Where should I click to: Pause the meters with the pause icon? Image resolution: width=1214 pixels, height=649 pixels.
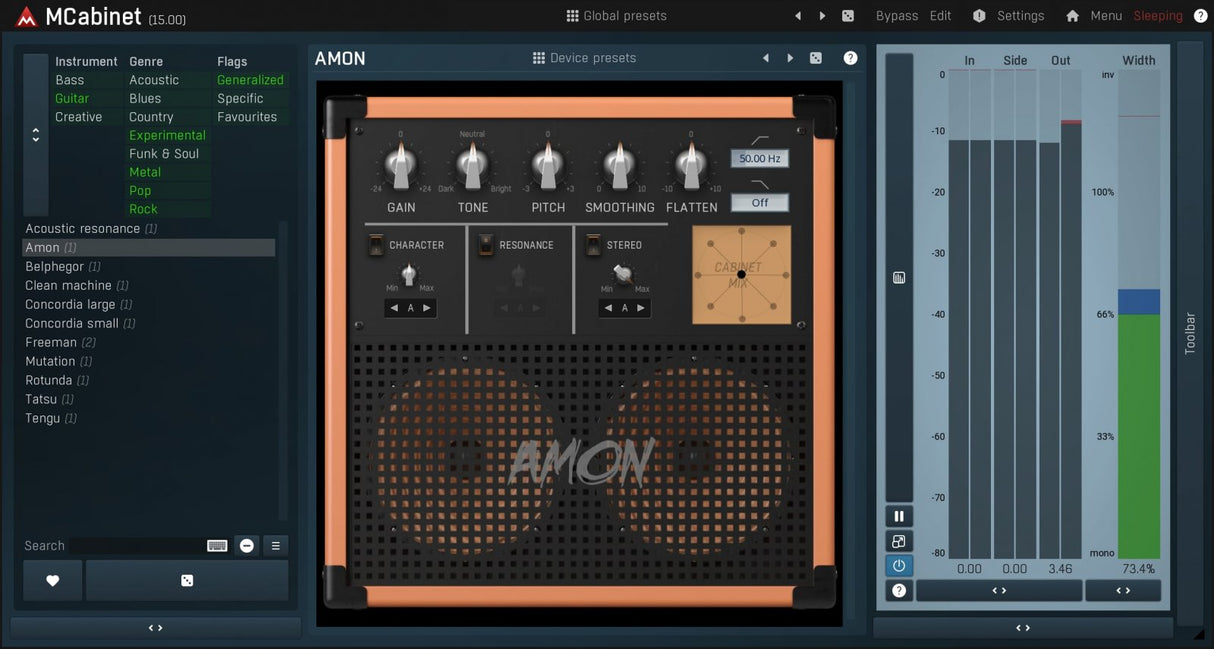pos(898,516)
